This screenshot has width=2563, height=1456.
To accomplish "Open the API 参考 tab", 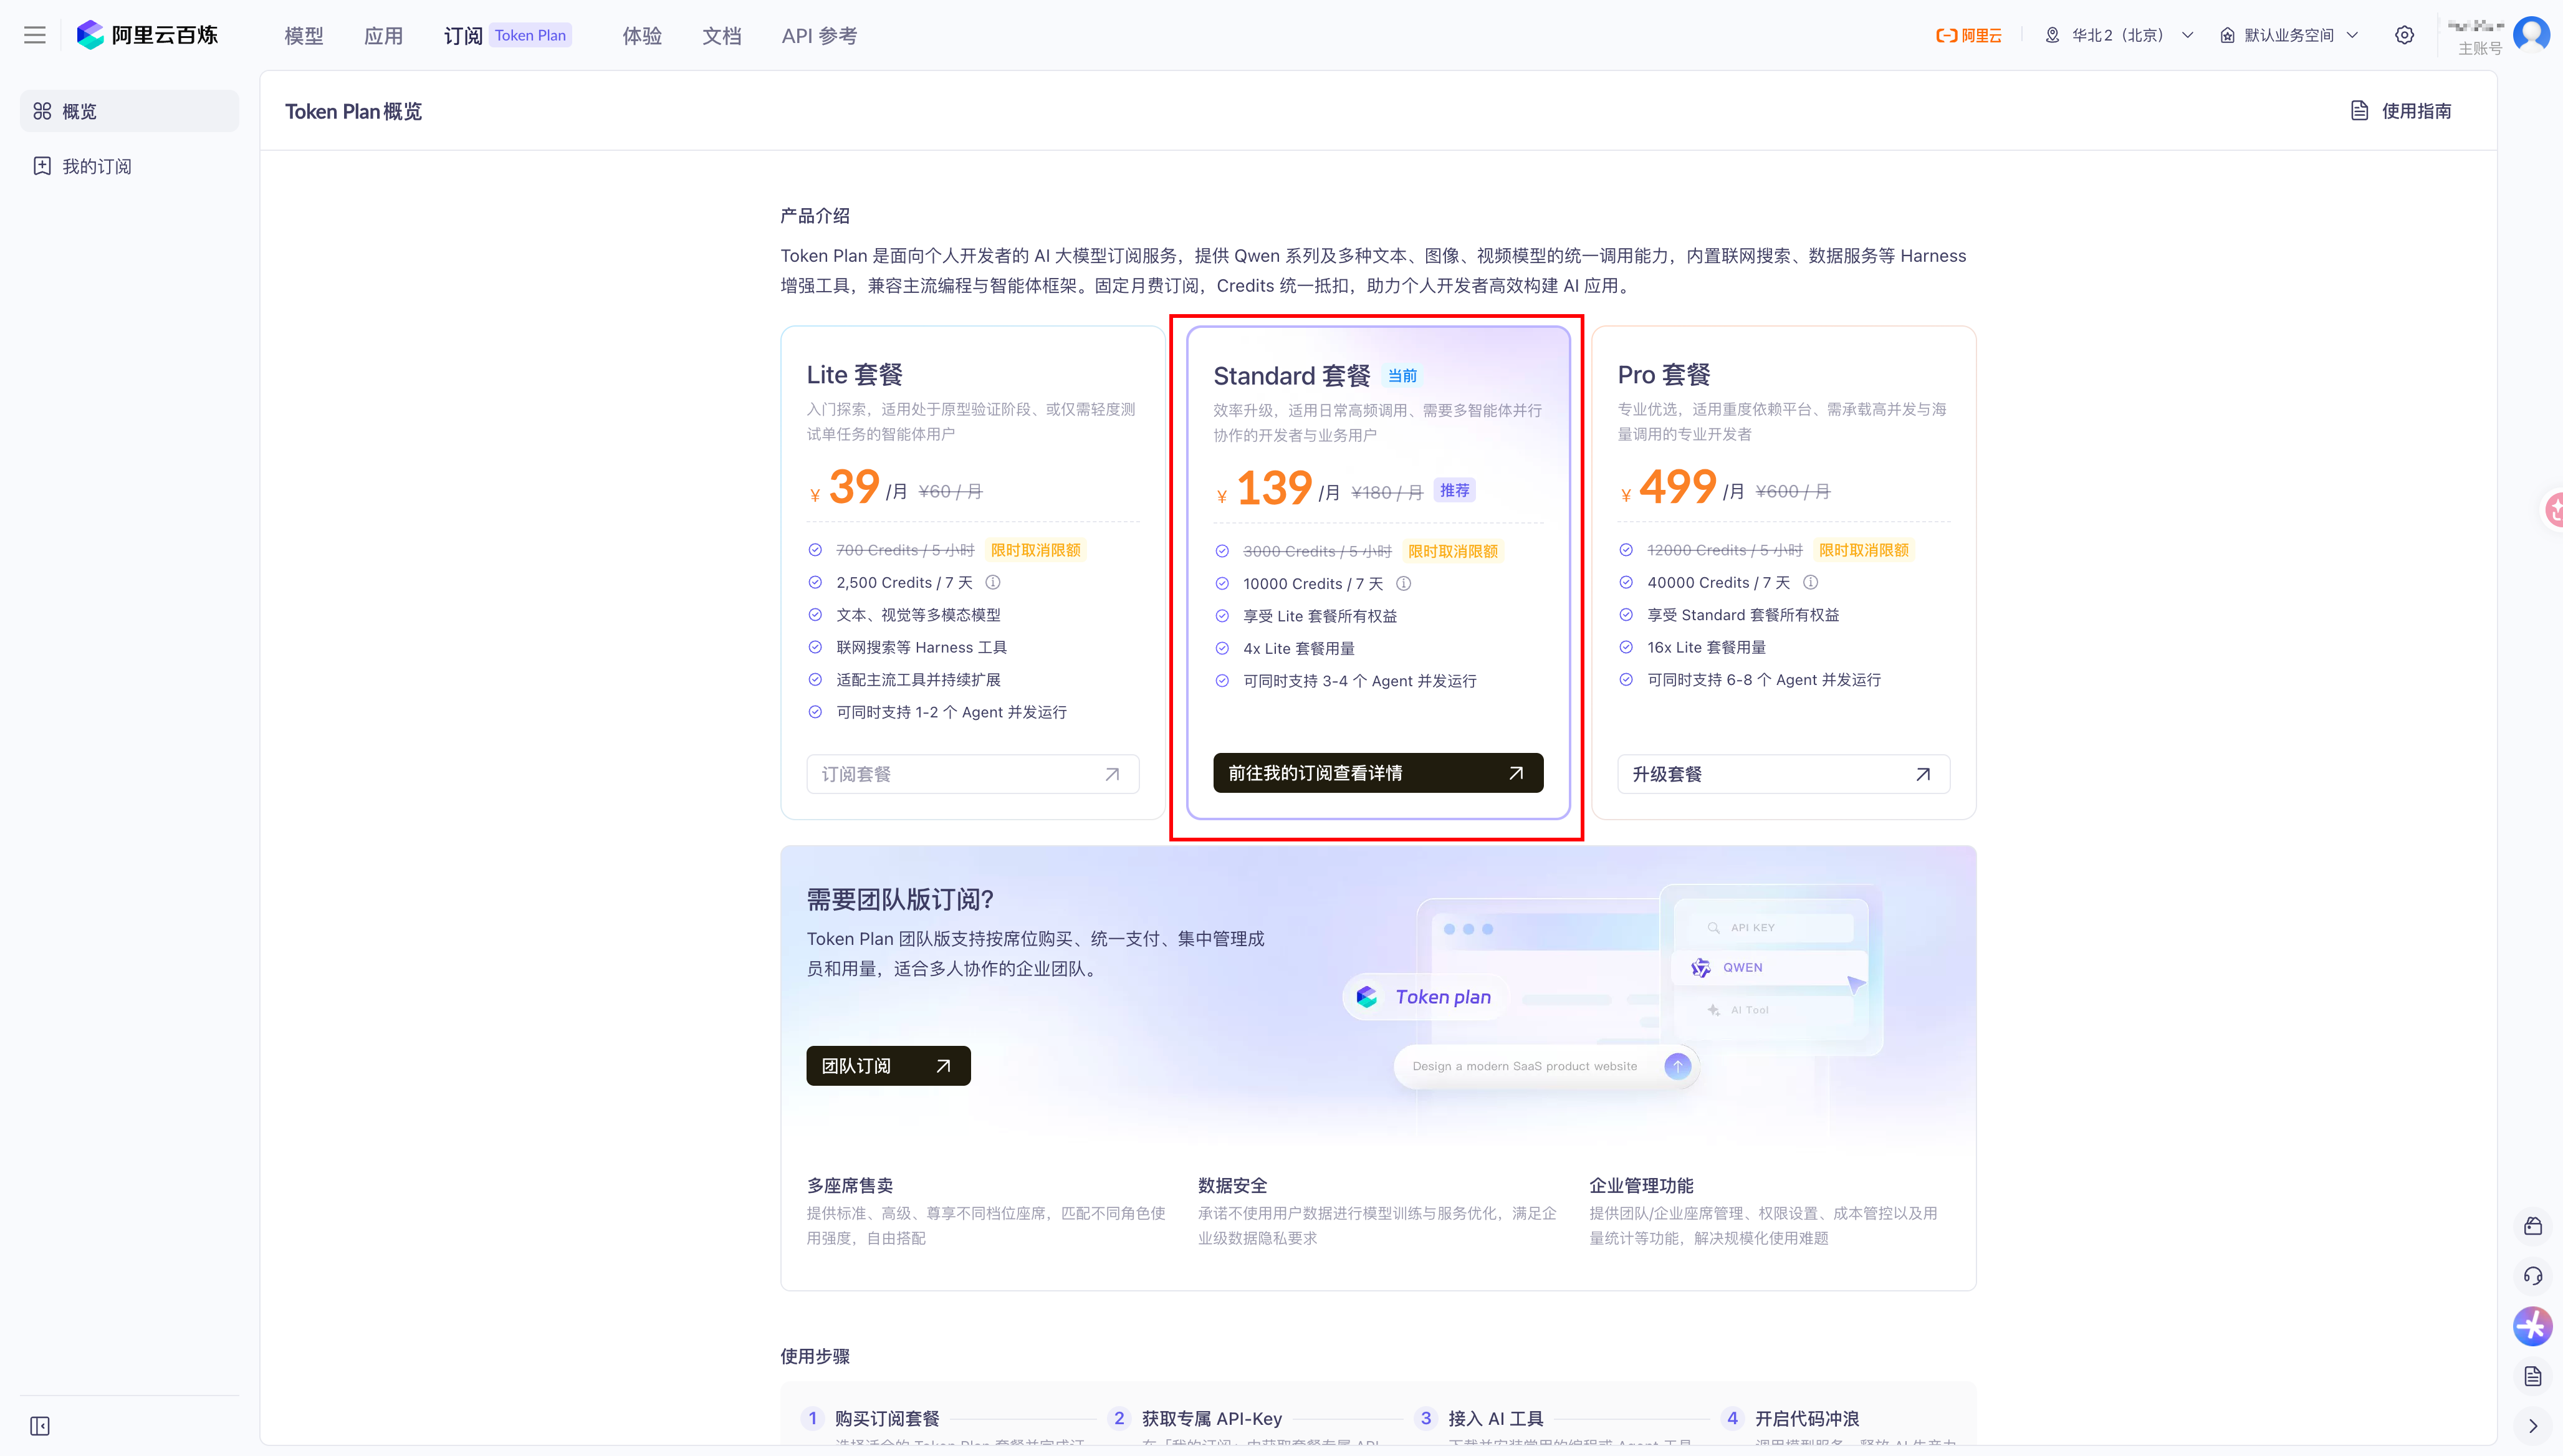I will 819,36.
